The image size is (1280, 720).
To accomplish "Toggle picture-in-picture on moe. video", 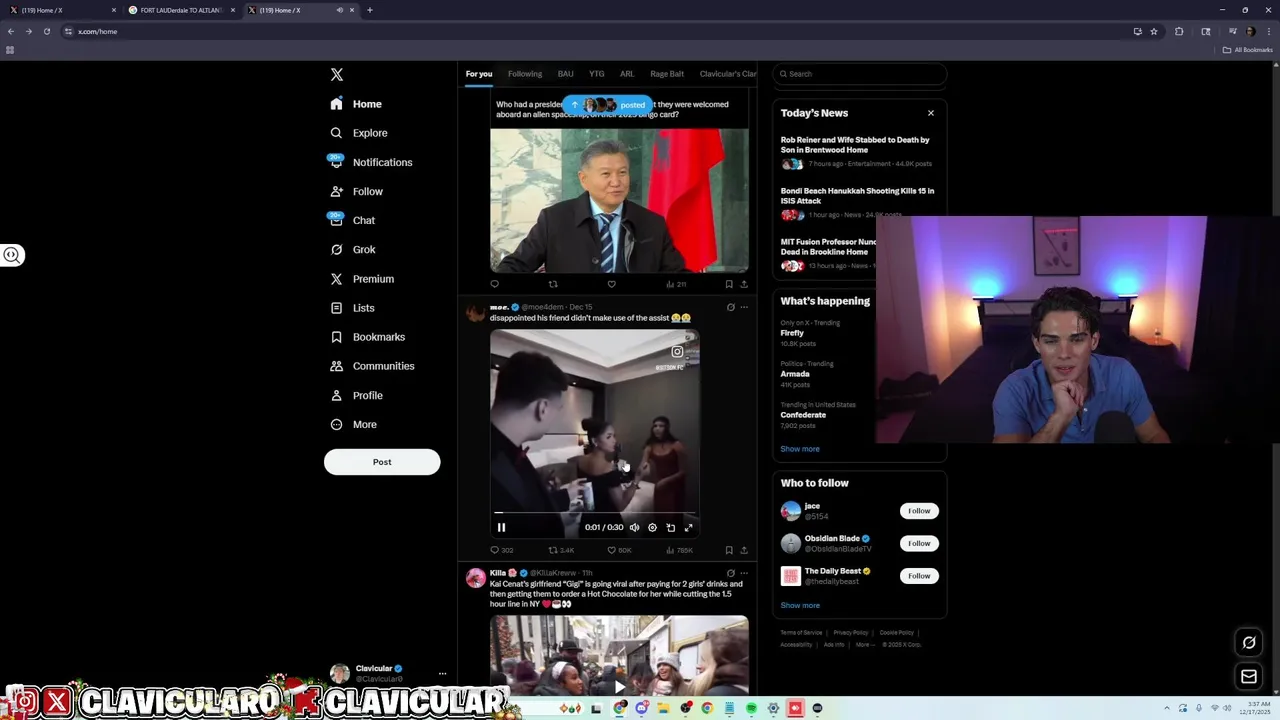I will 670,528.
